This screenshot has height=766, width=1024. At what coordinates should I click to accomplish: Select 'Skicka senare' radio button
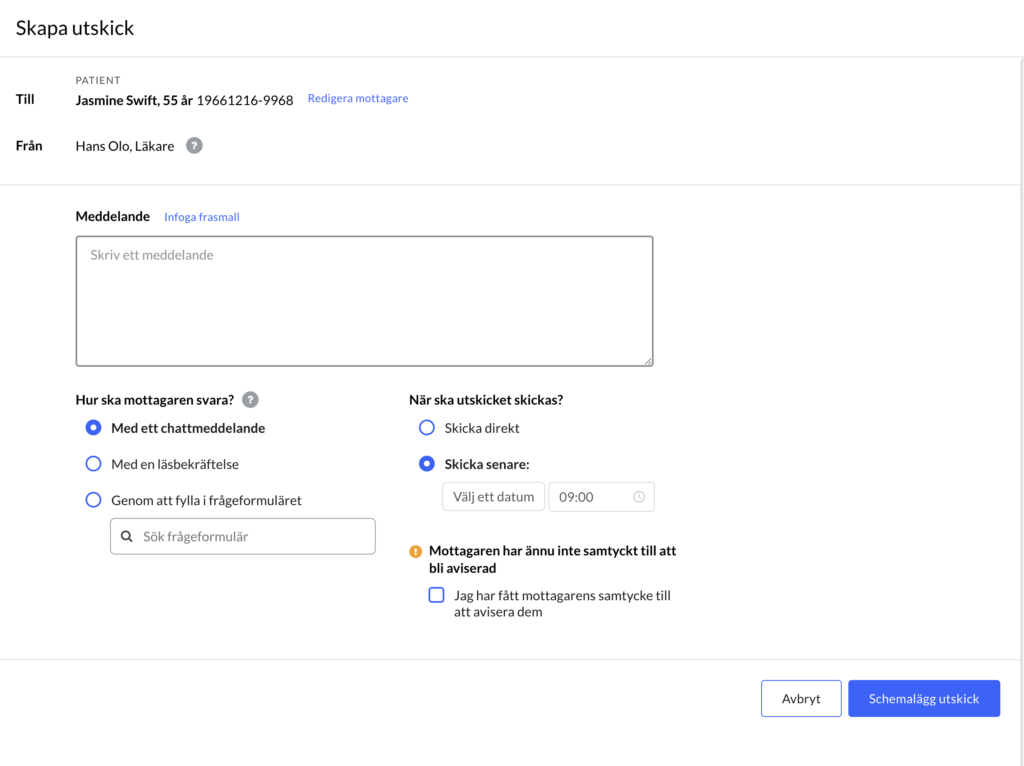pyautogui.click(x=426, y=464)
